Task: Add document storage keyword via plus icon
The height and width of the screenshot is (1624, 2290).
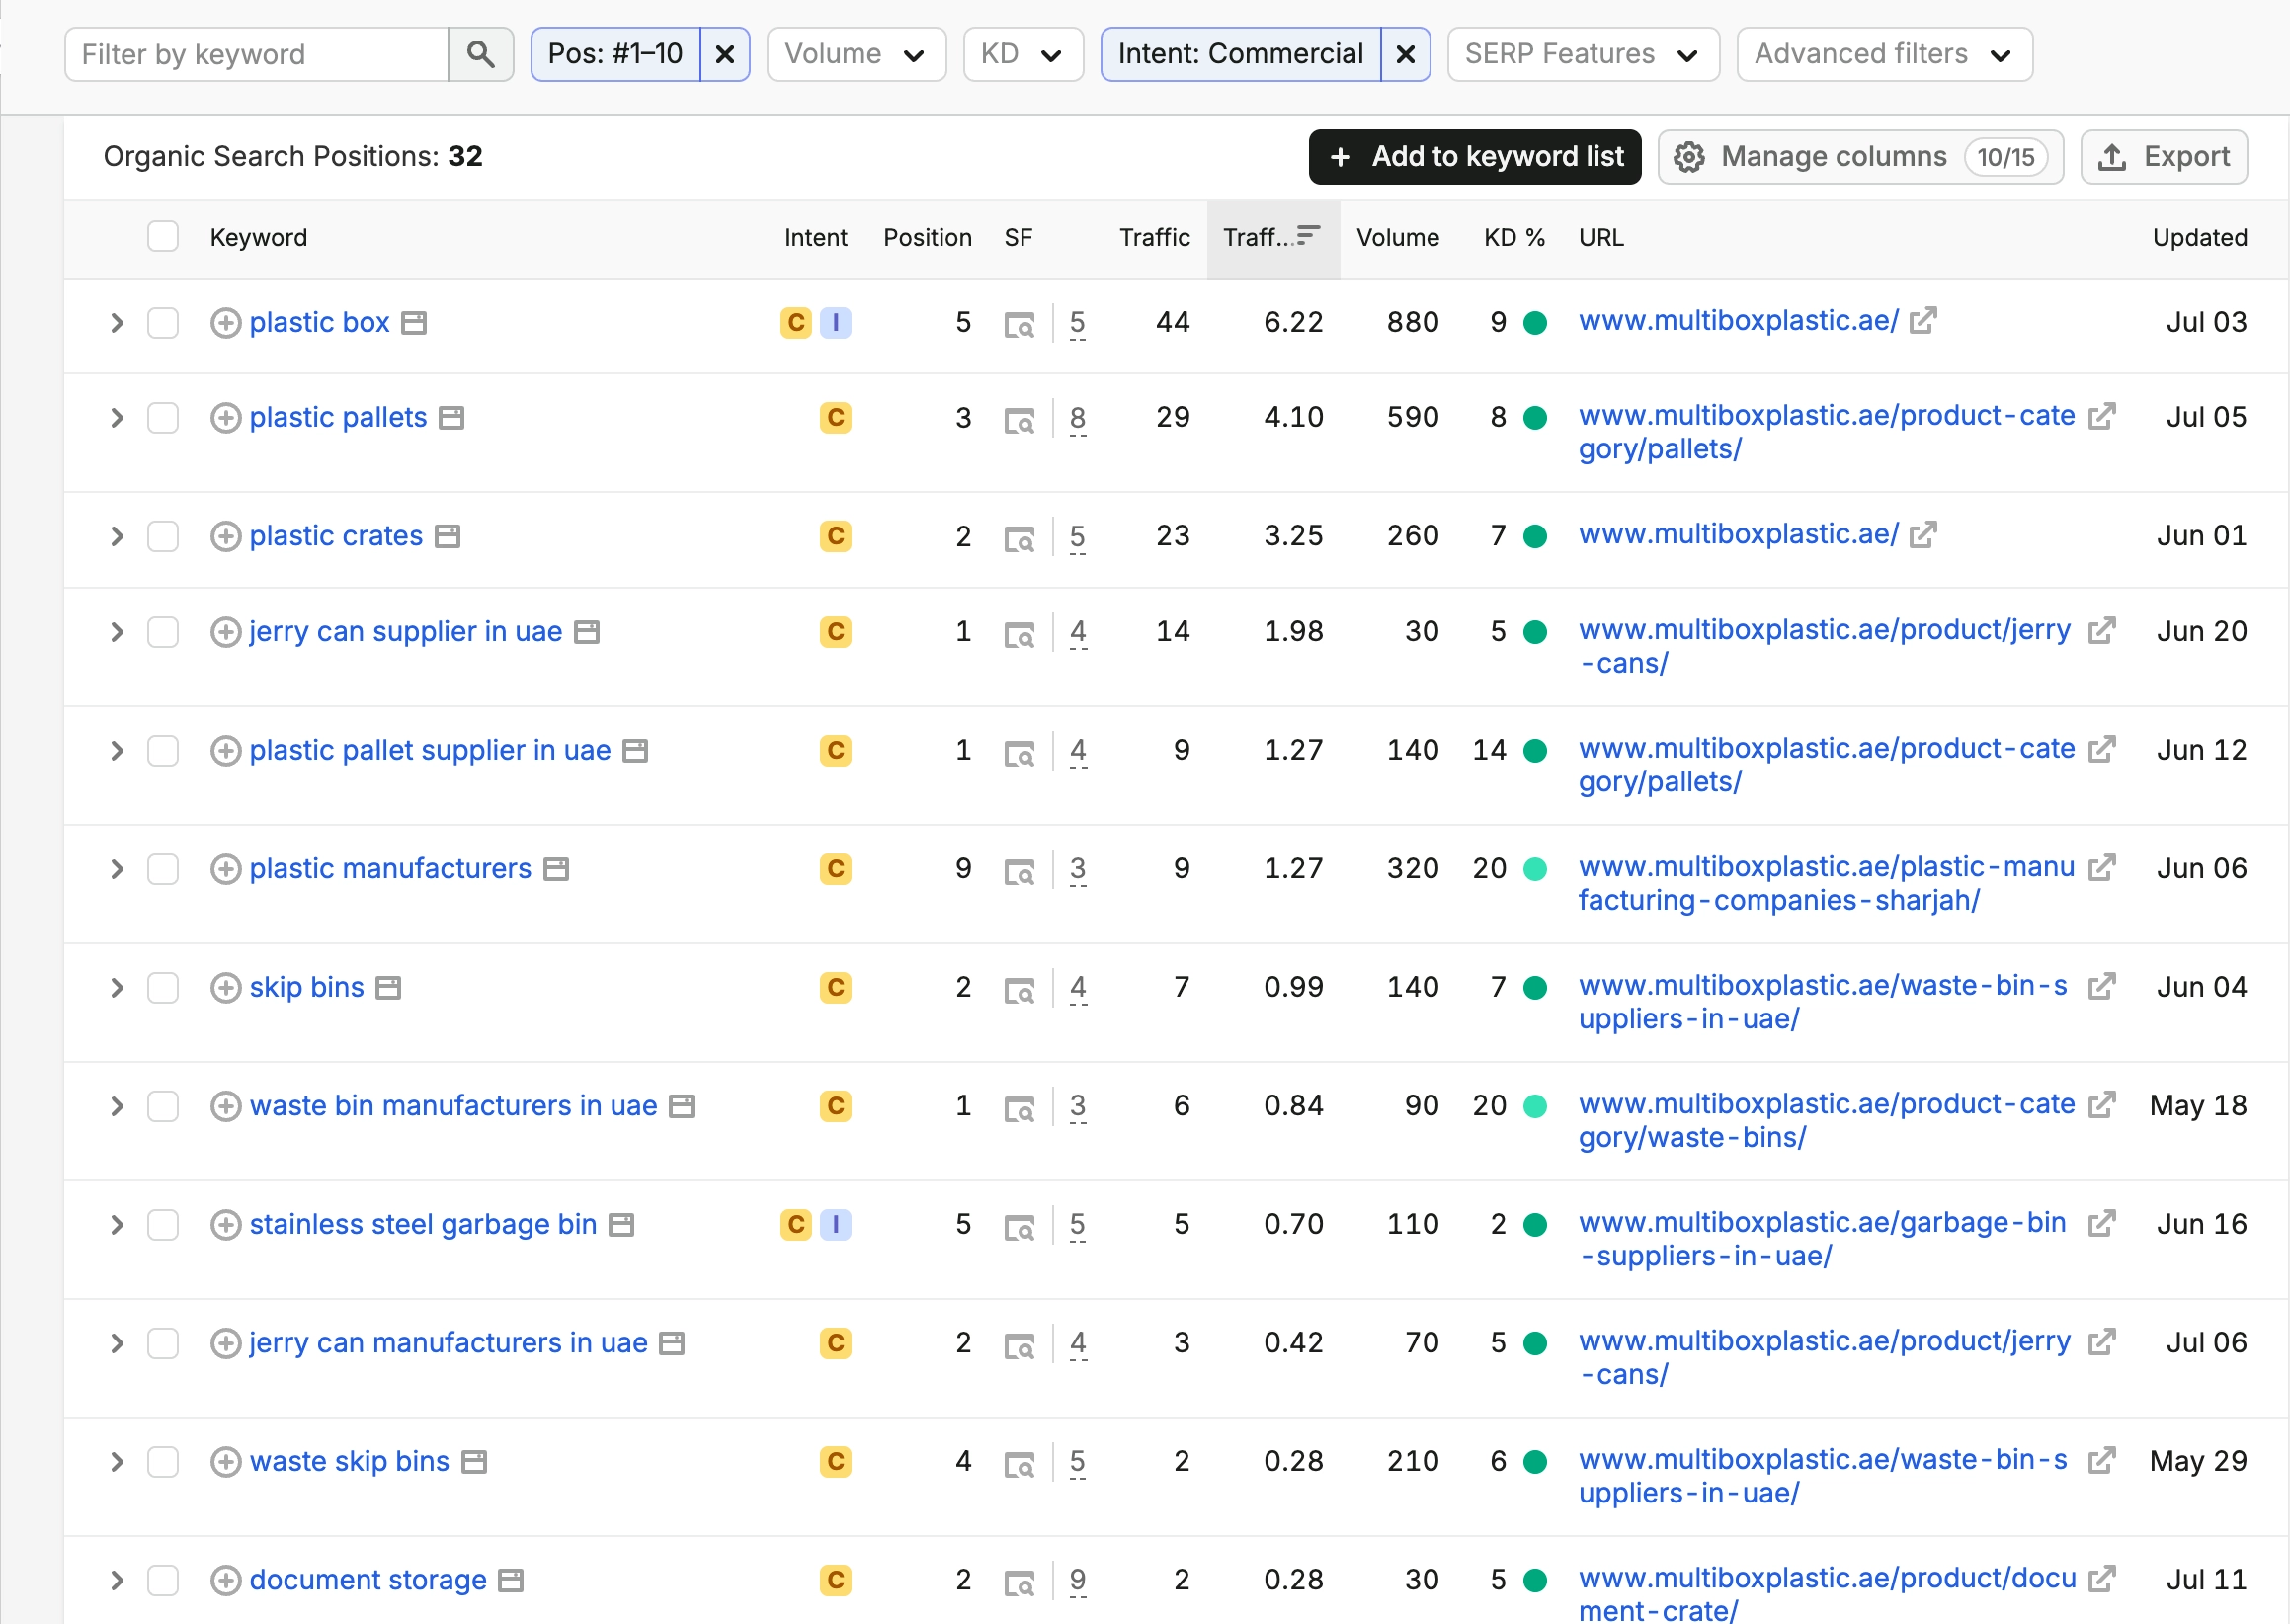Action: tap(226, 1580)
